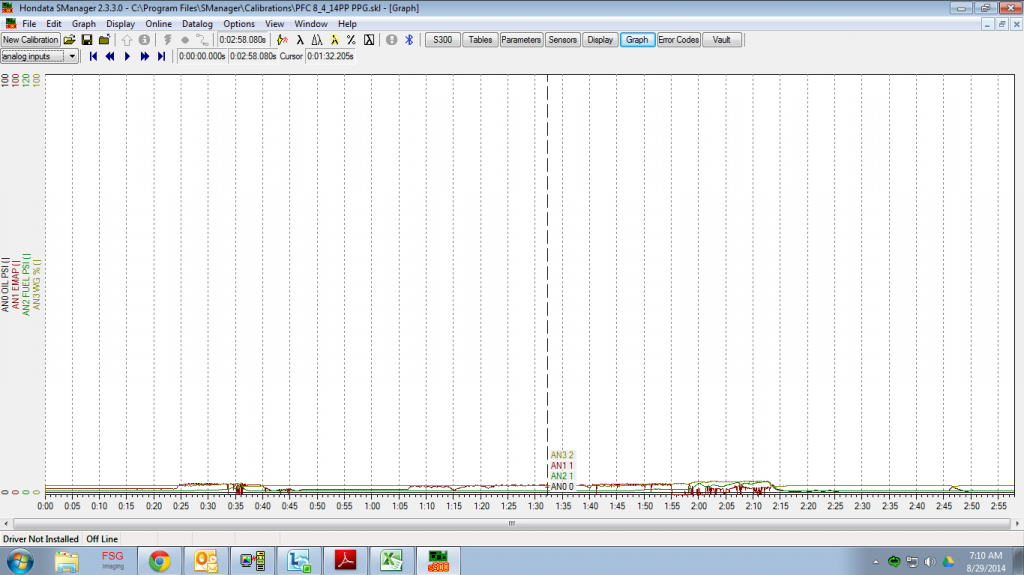Image resolution: width=1024 pixels, height=575 pixels.
Task: Click the Cursor time field
Action: 330,57
